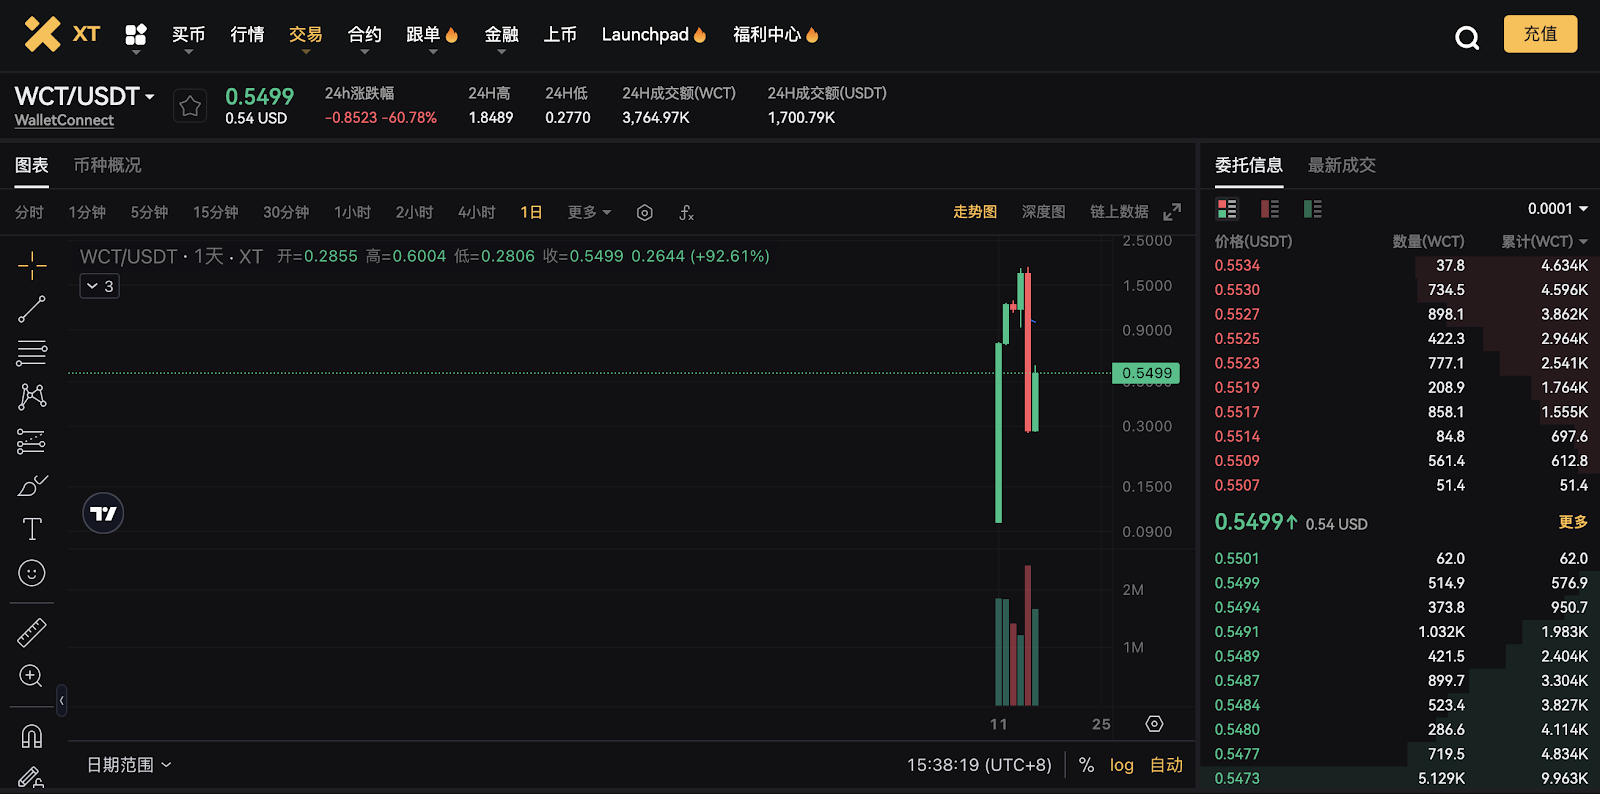The height and width of the screenshot is (794, 1600).
Task: Open the search magnifier in header
Action: pos(1467,38)
